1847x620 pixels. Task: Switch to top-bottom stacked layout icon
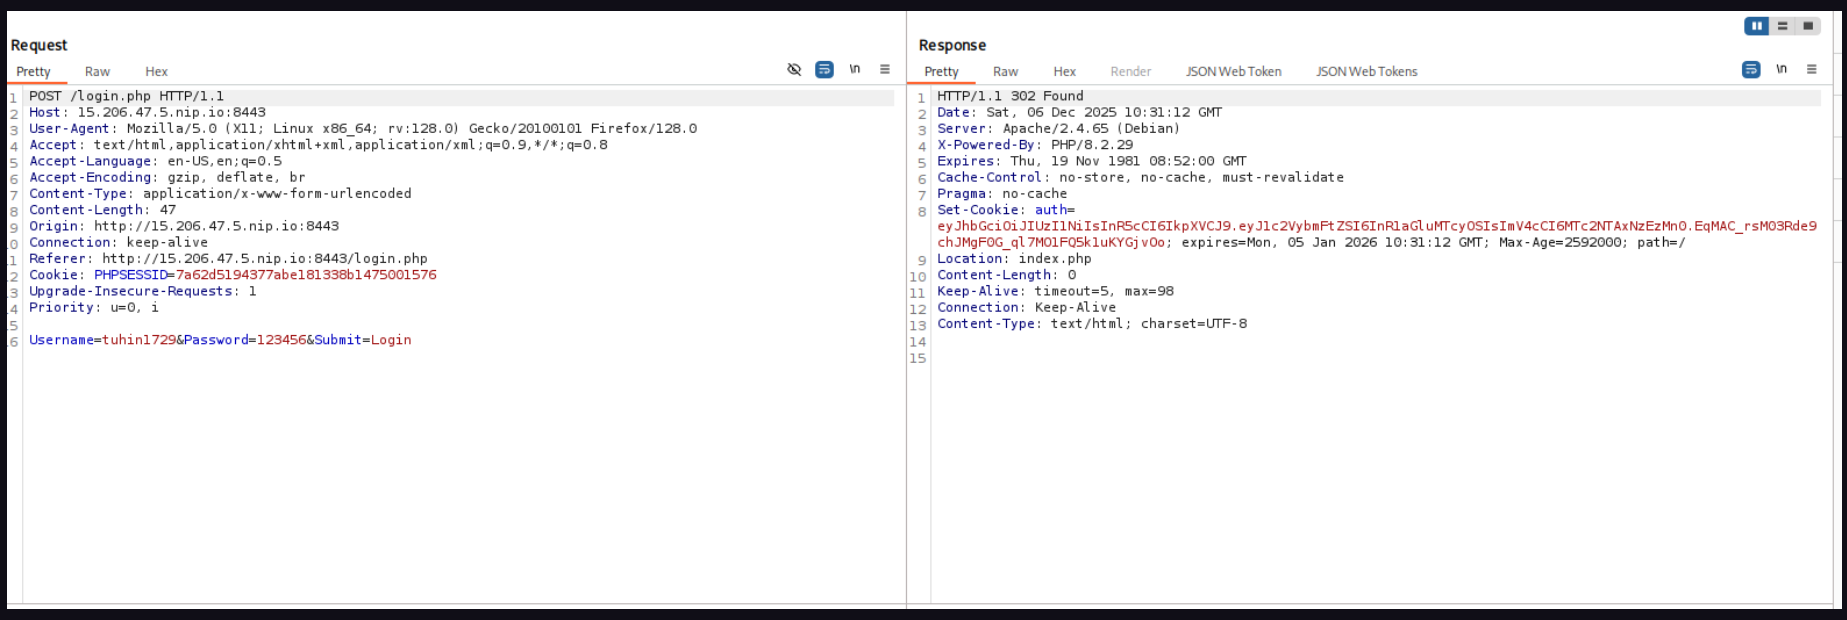tap(1782, 26)
